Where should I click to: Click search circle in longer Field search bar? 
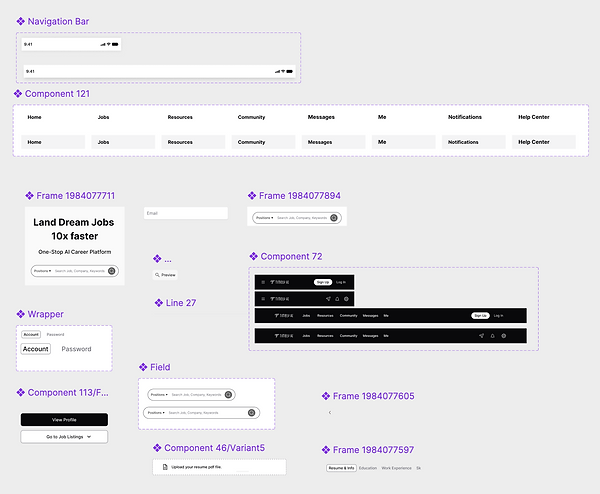point(251,412)
